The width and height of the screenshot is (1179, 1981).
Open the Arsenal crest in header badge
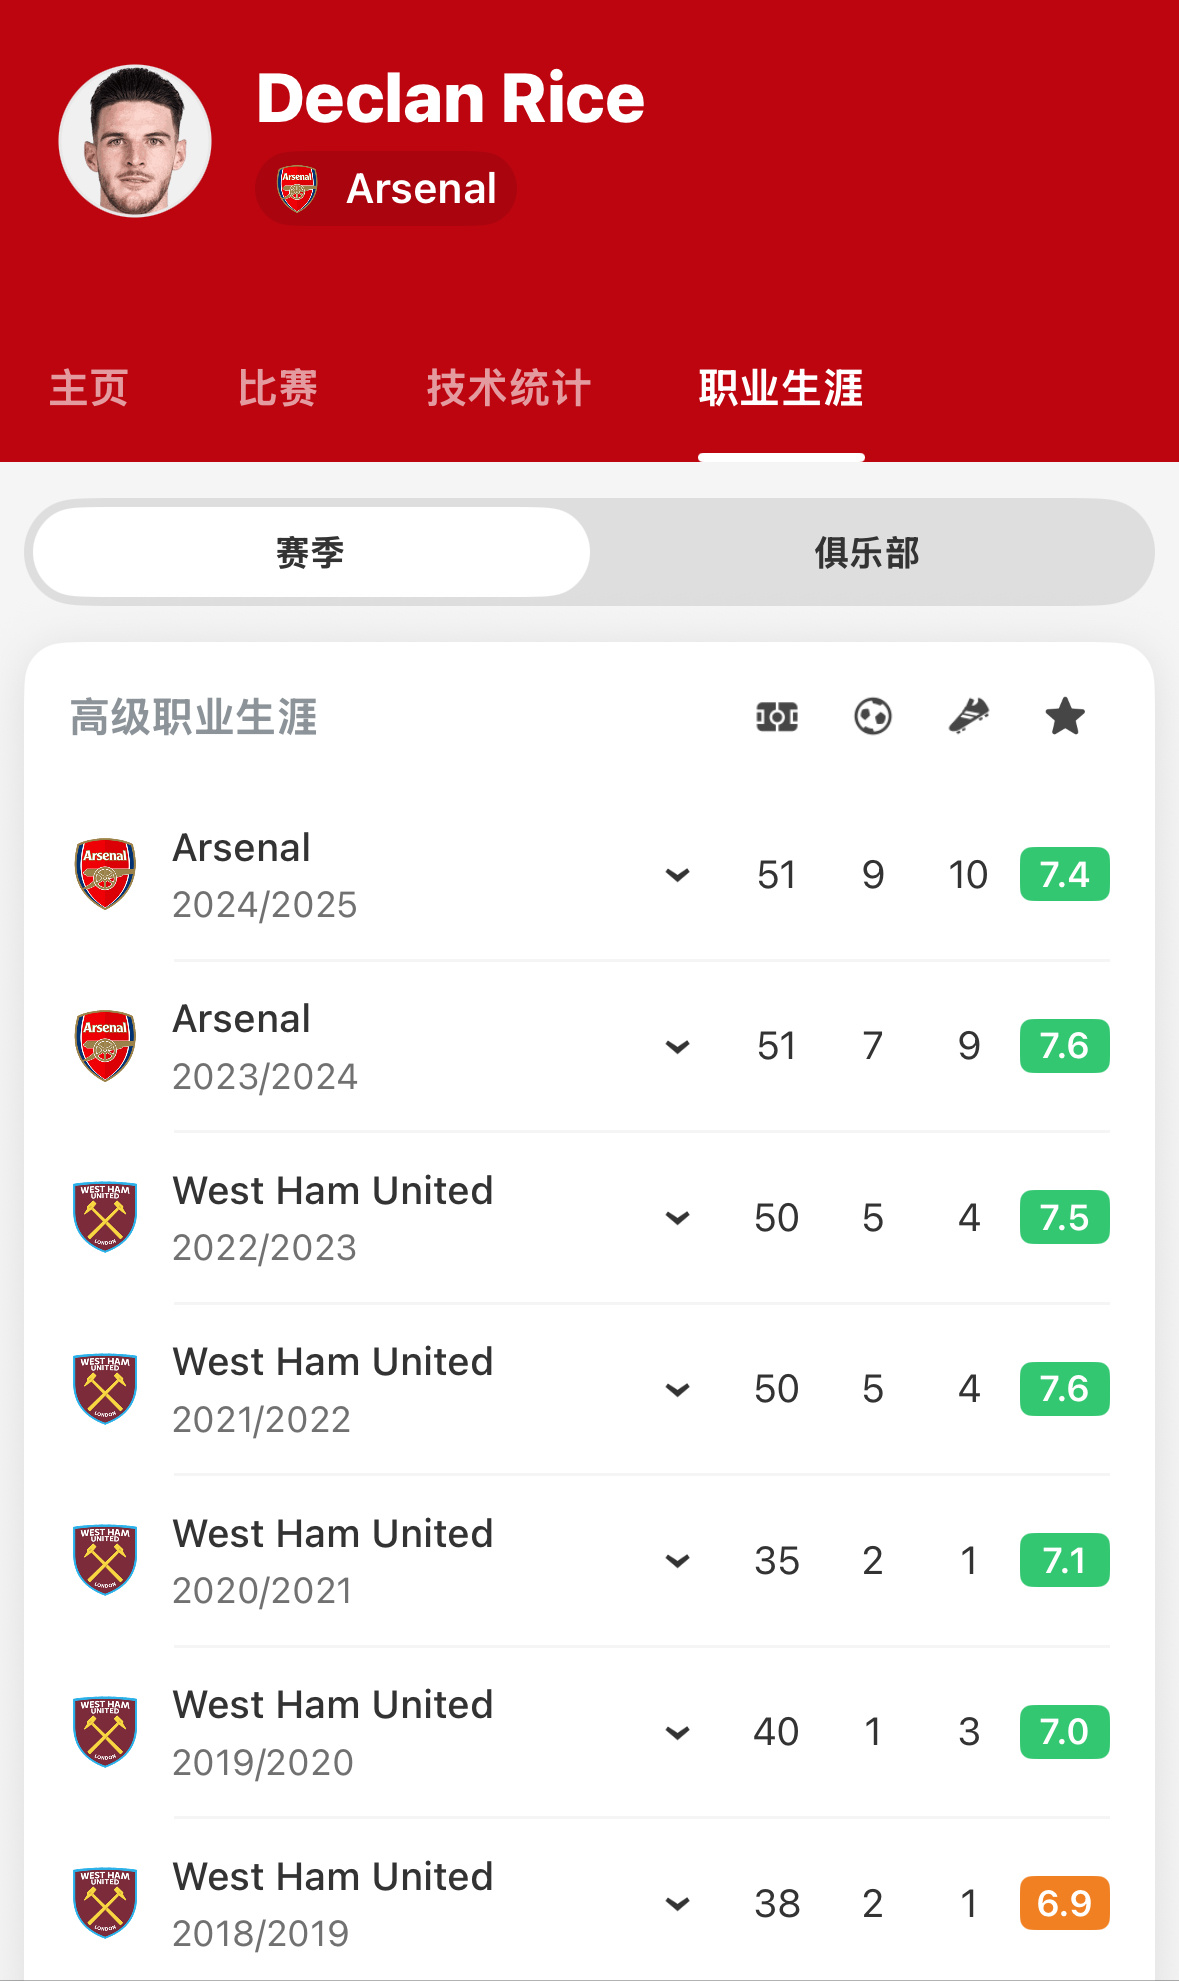[297, 188]
